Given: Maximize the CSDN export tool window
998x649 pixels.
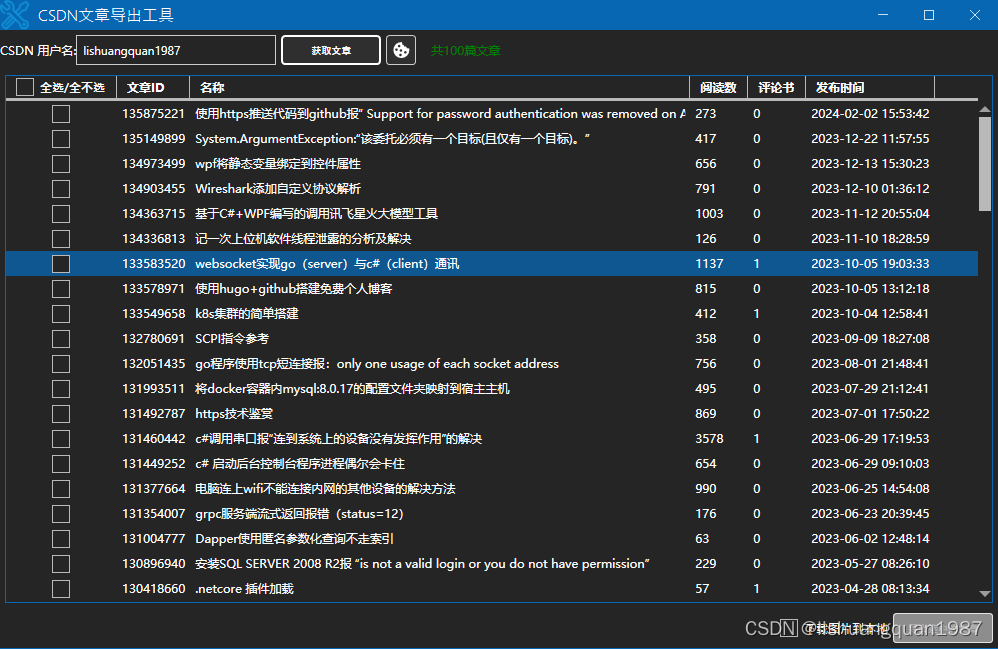Looking at the screenshot, I should pyautogui.click(x=929, y=15).
